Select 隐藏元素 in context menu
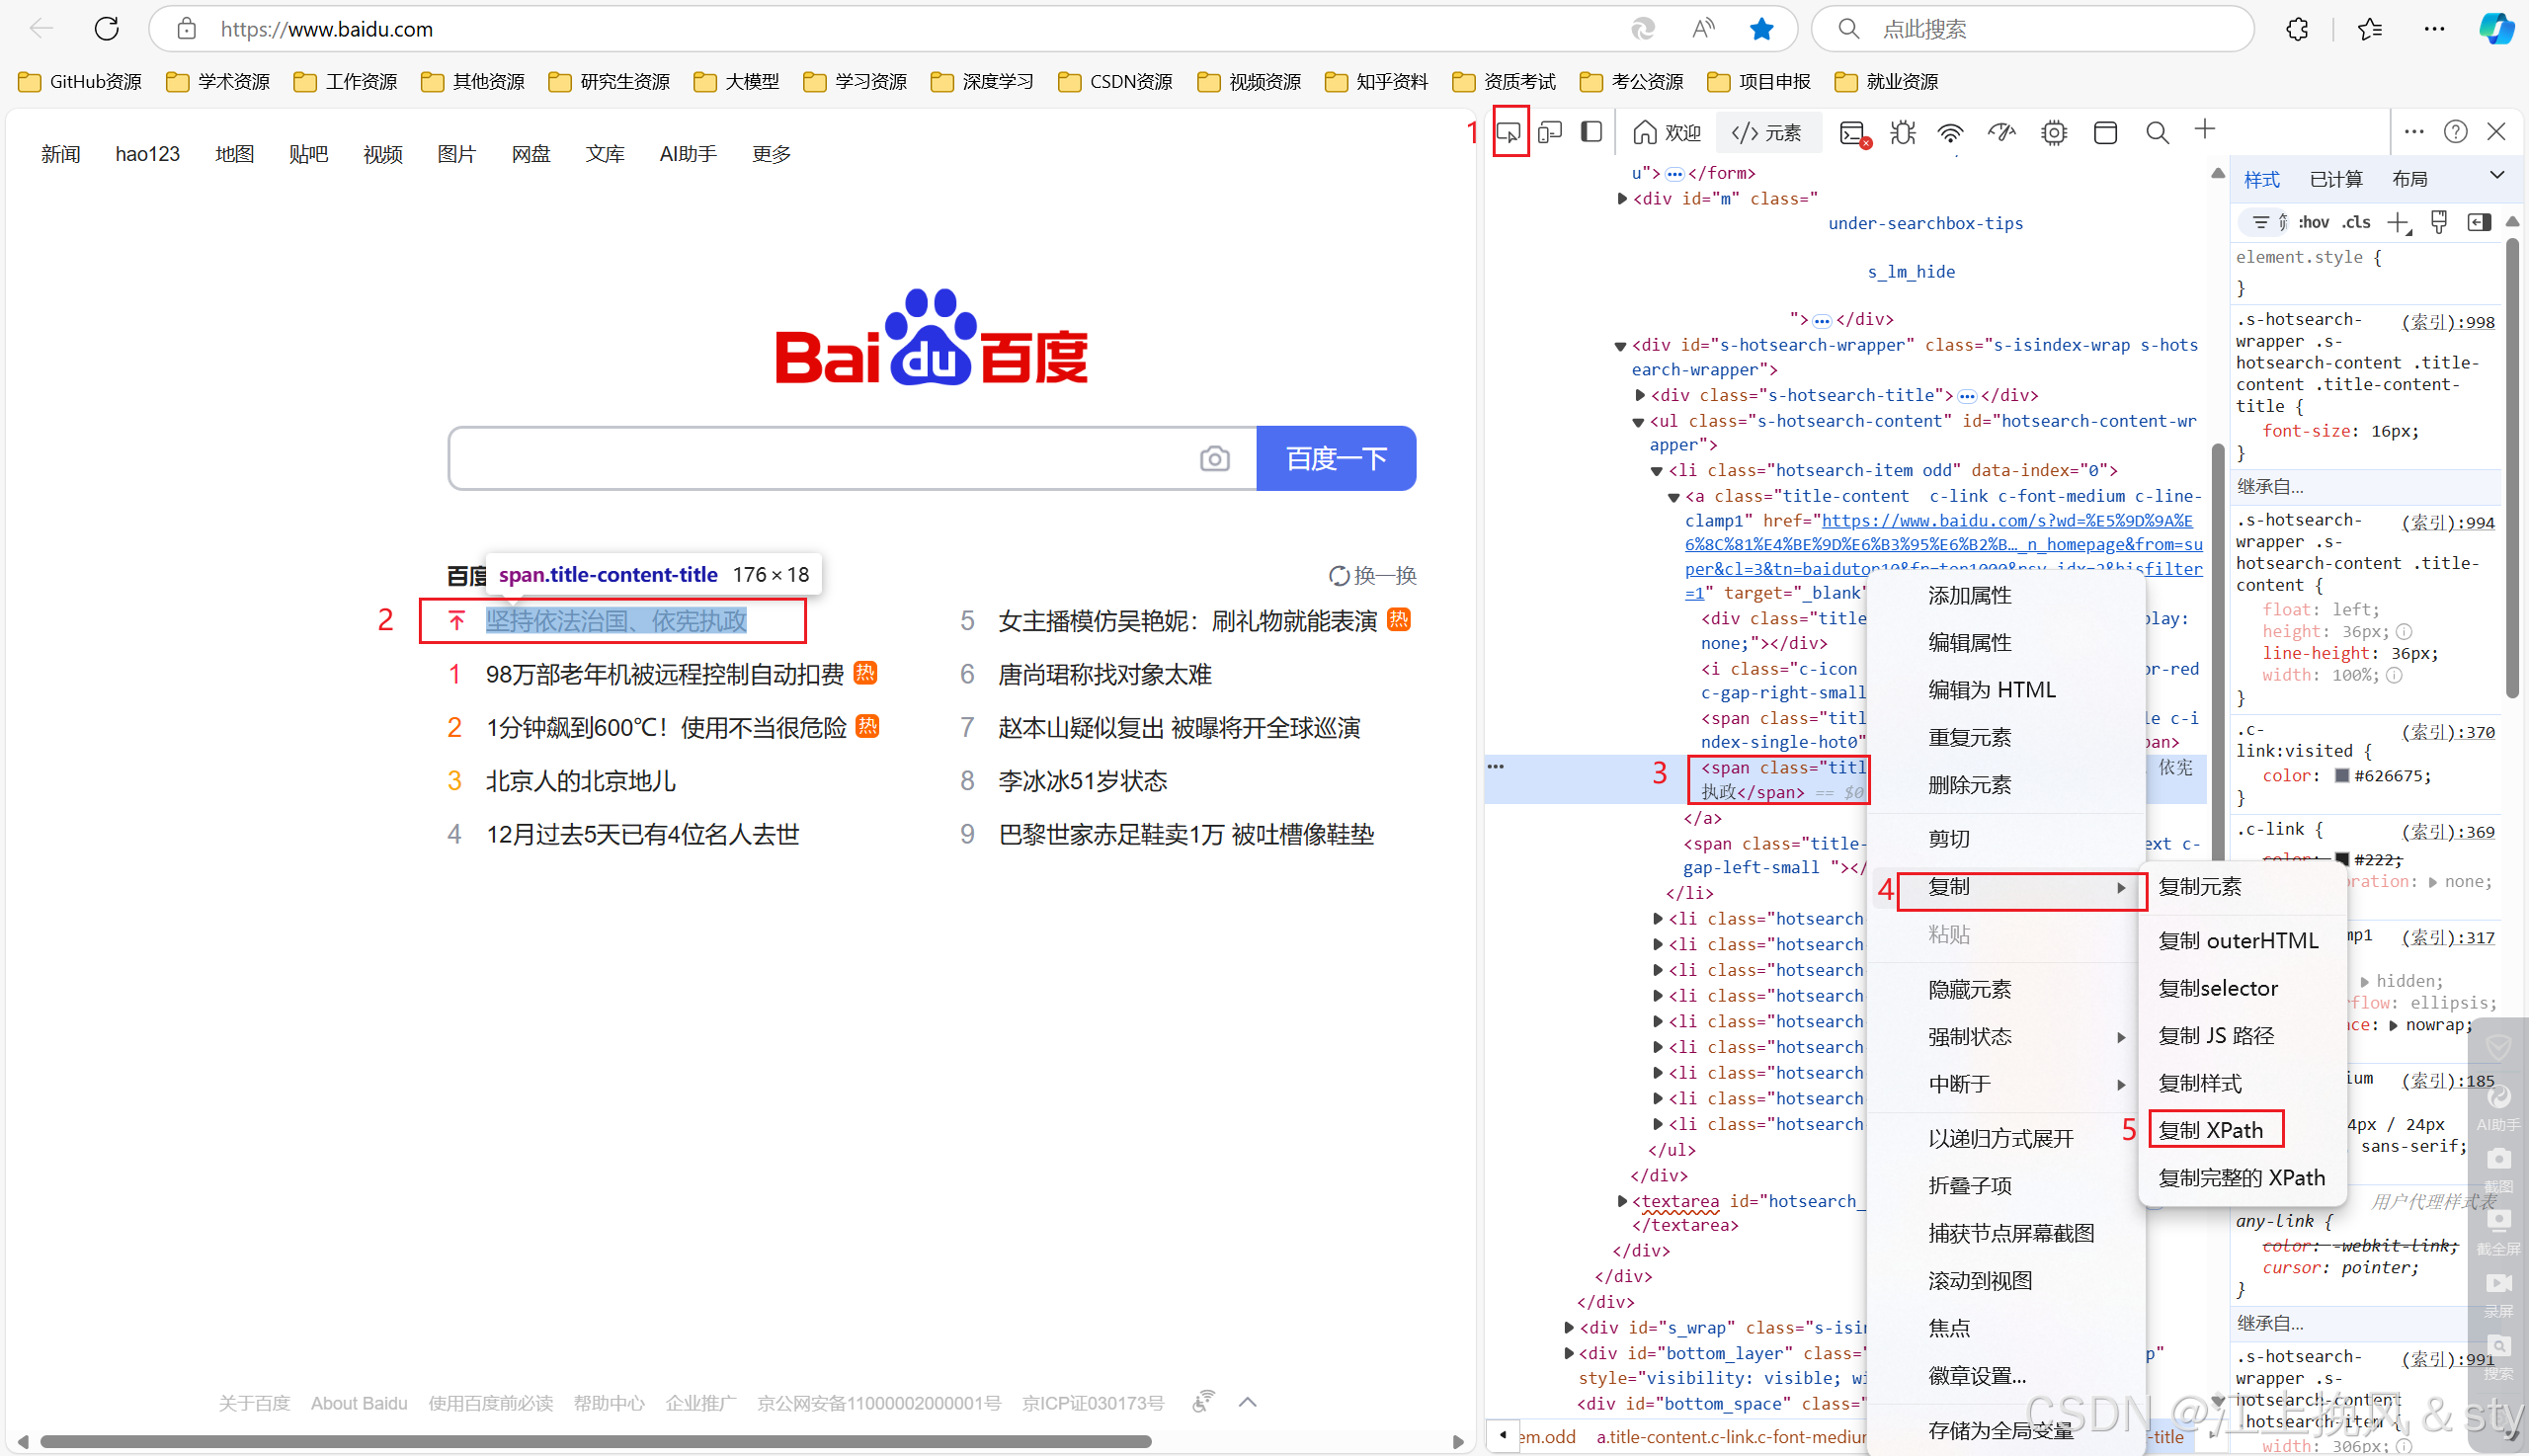 tap(1970, 989)
